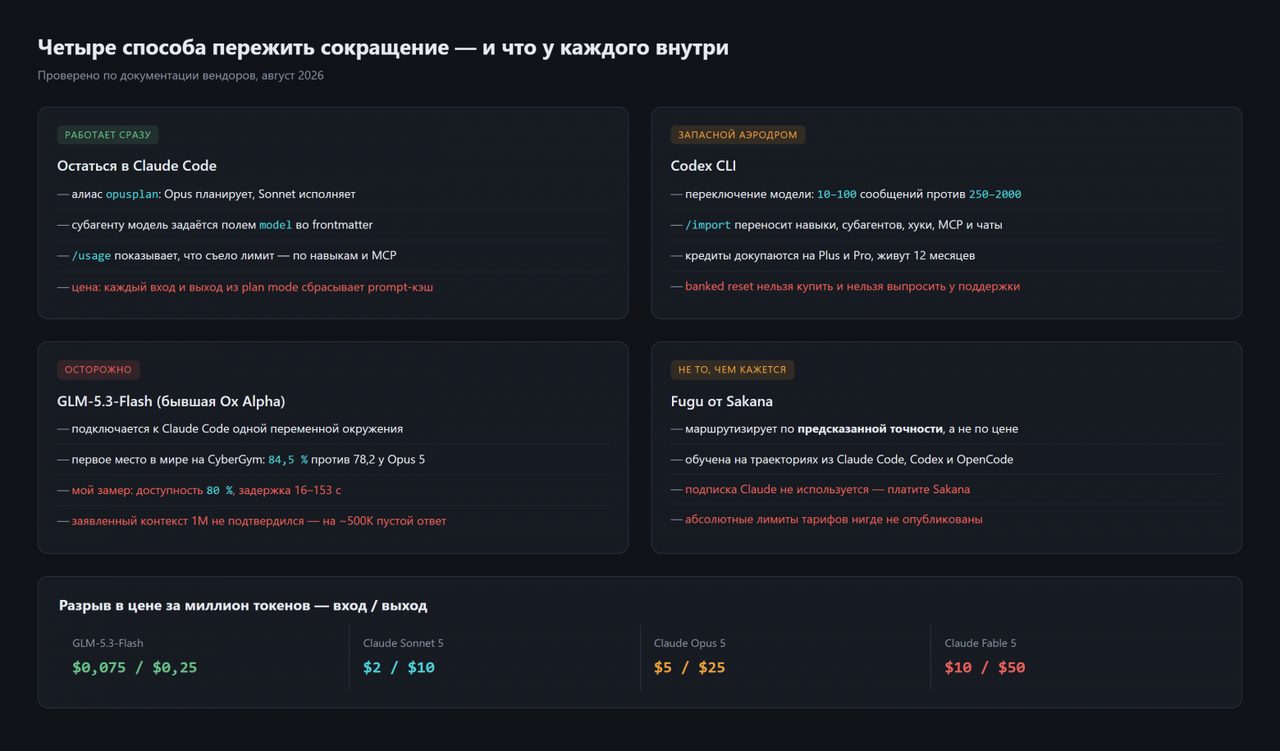Click the card title 'GLM-5.3-Flash (бывшая Ox Alpha)'

point(171,401)
